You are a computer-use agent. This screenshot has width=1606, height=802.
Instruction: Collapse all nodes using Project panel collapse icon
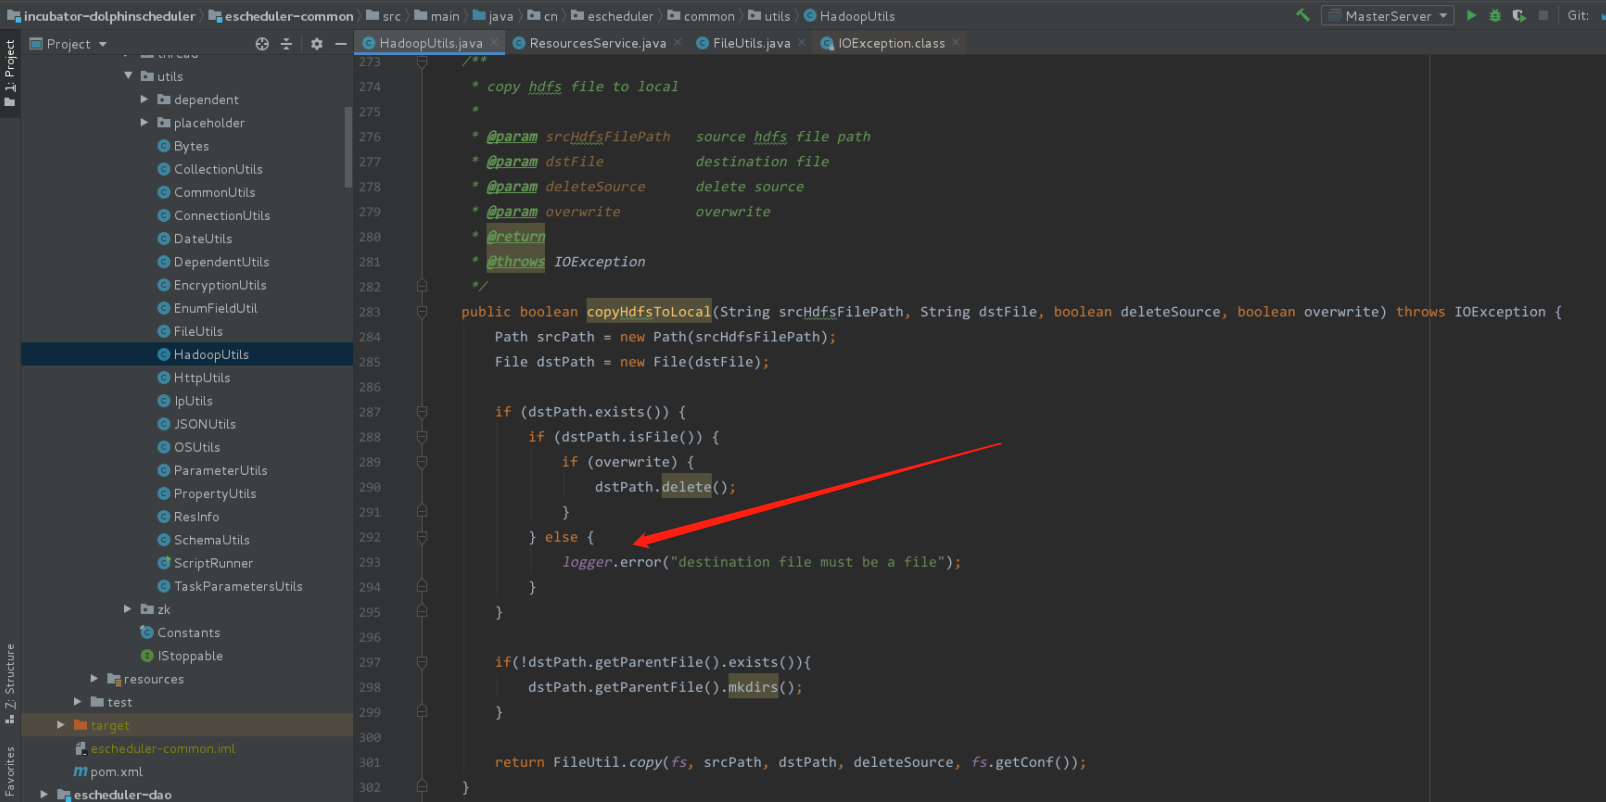point(286,44)
